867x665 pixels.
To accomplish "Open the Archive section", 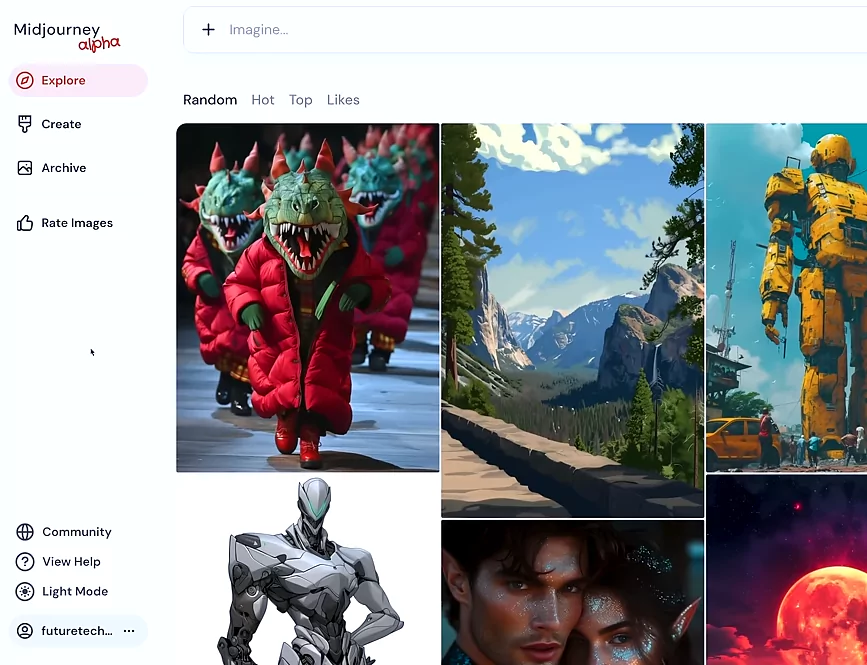I will [64, 167].
